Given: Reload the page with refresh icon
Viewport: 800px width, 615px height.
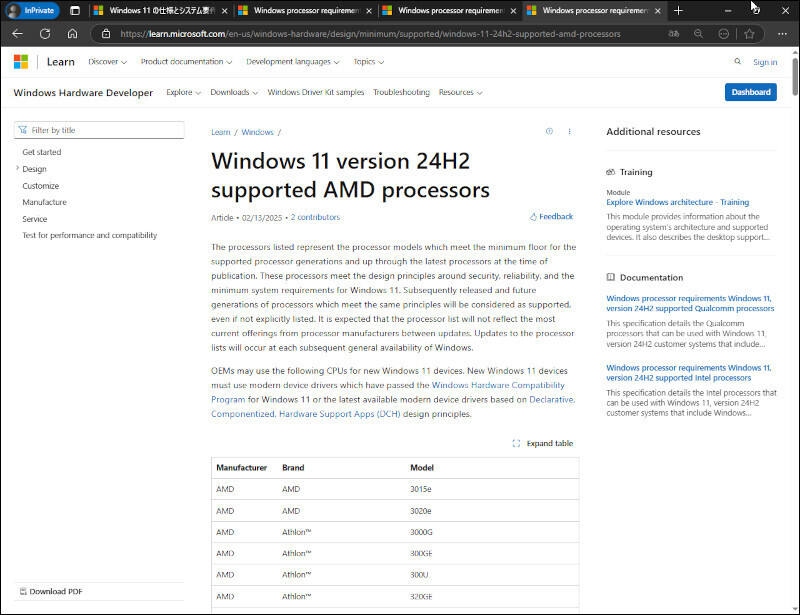Looking at the screenshot, I should coord(45,34).
